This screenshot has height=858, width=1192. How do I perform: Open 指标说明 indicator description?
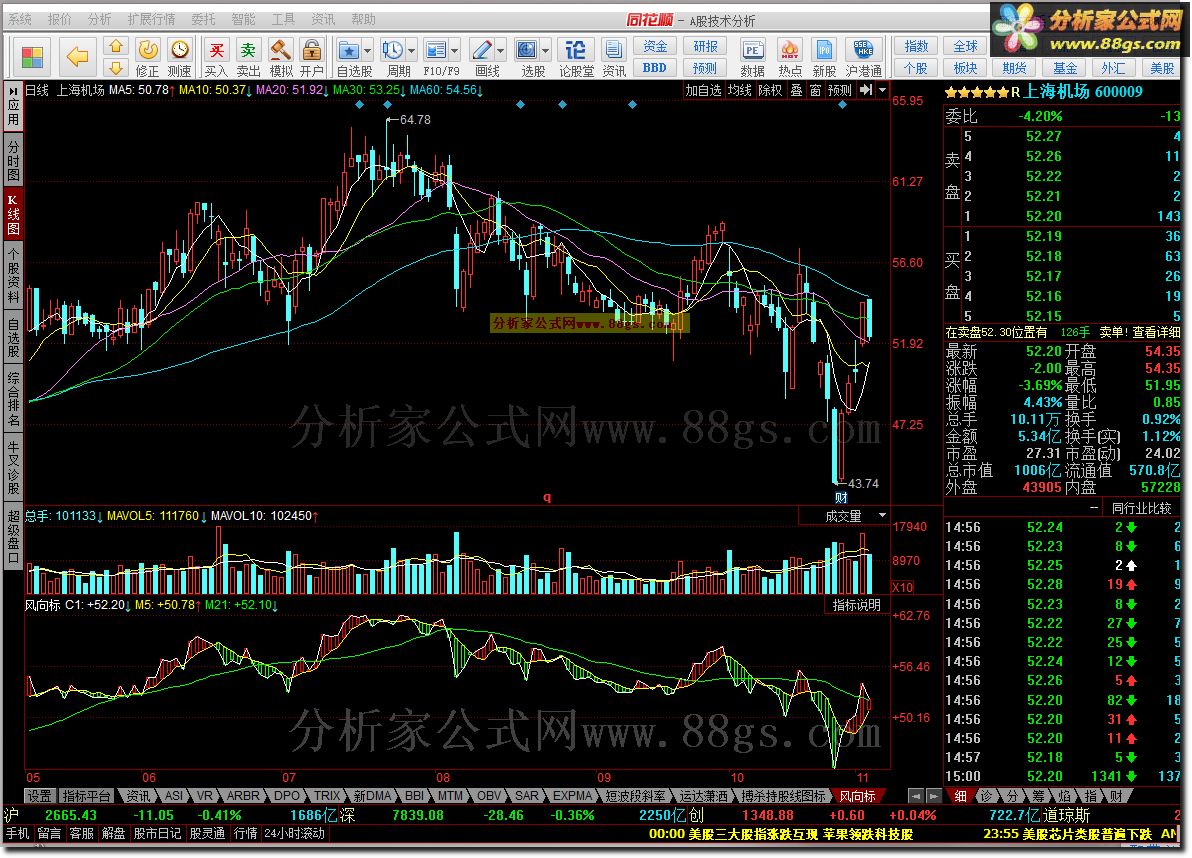click(857, 605)
